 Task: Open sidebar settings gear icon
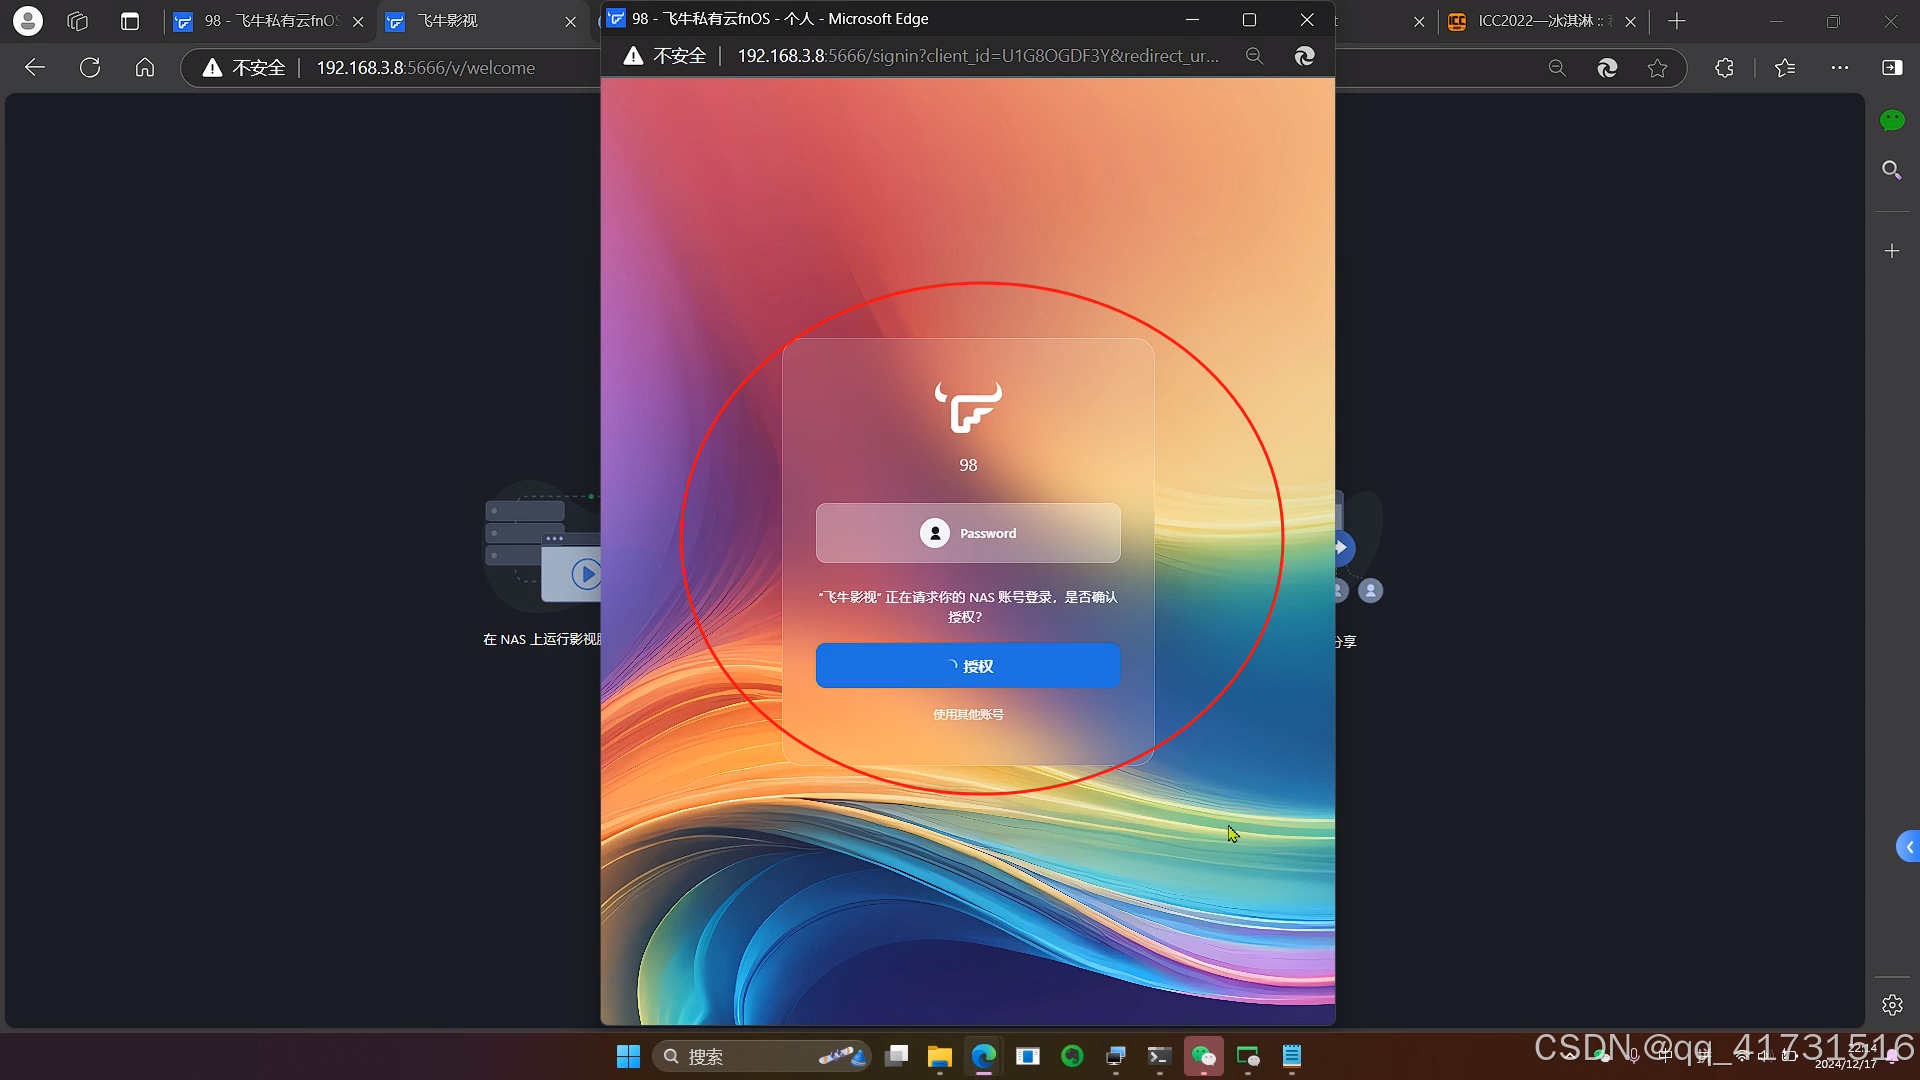pos(1891,1005)
